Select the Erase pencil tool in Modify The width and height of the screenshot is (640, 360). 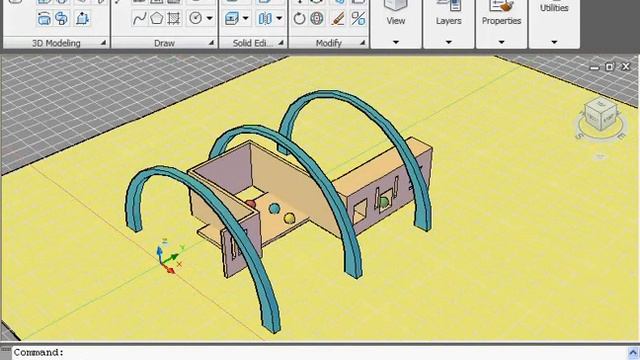[x=338, y=18]
